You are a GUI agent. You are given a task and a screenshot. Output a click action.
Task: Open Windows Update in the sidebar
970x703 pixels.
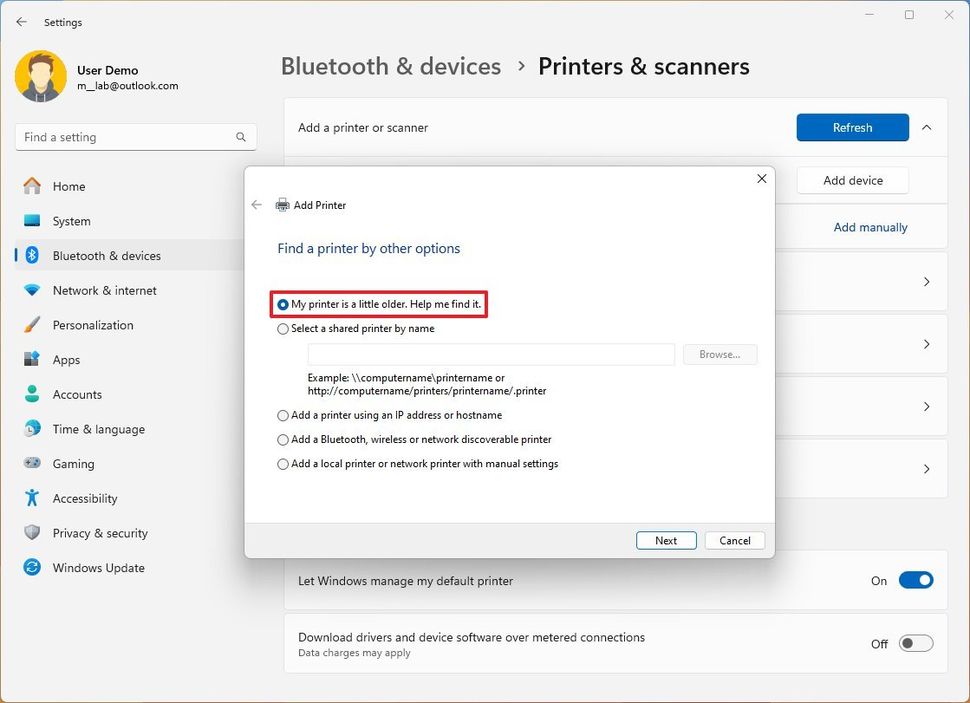[x=97, y=567]
